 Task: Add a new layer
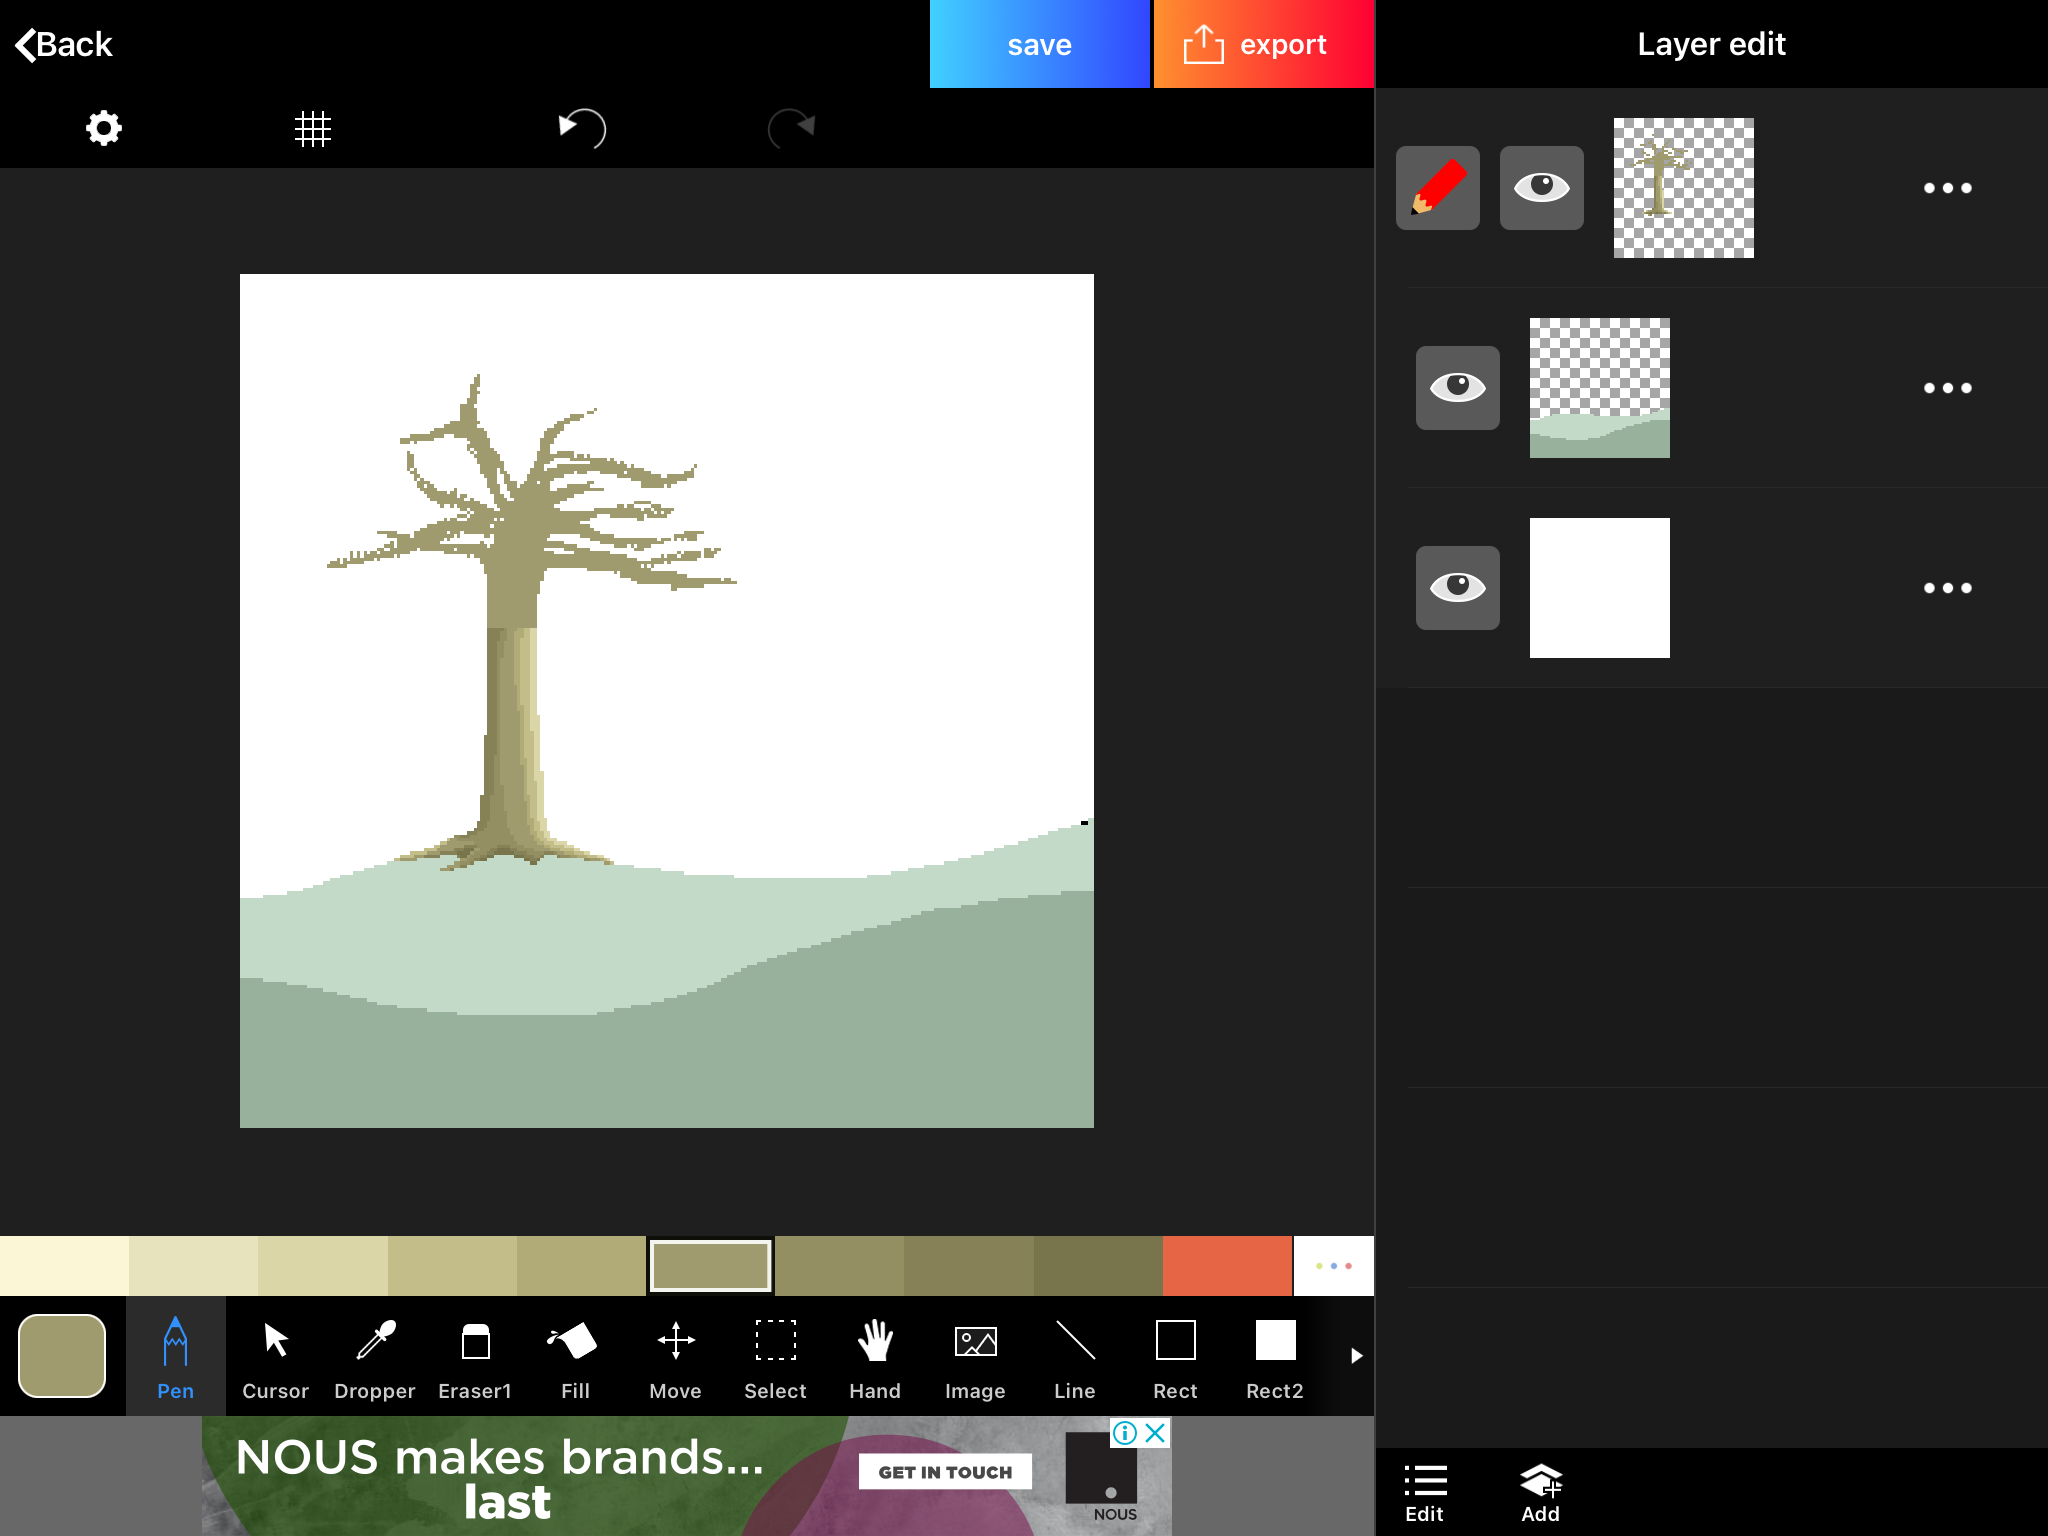(x=1541, y=1493)
